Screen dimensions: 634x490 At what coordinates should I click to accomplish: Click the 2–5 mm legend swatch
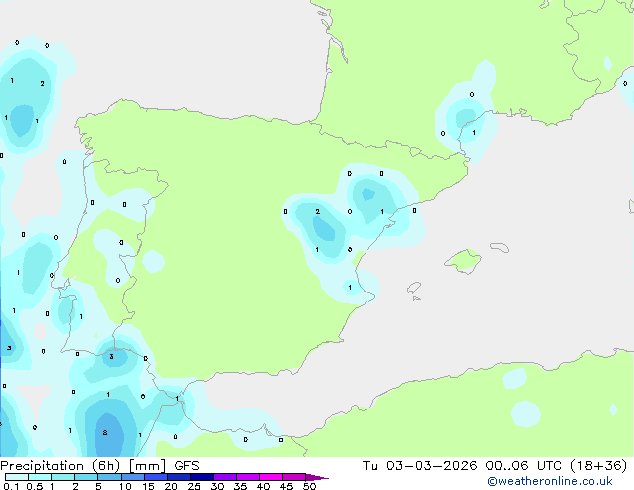[x=86, y=477]
